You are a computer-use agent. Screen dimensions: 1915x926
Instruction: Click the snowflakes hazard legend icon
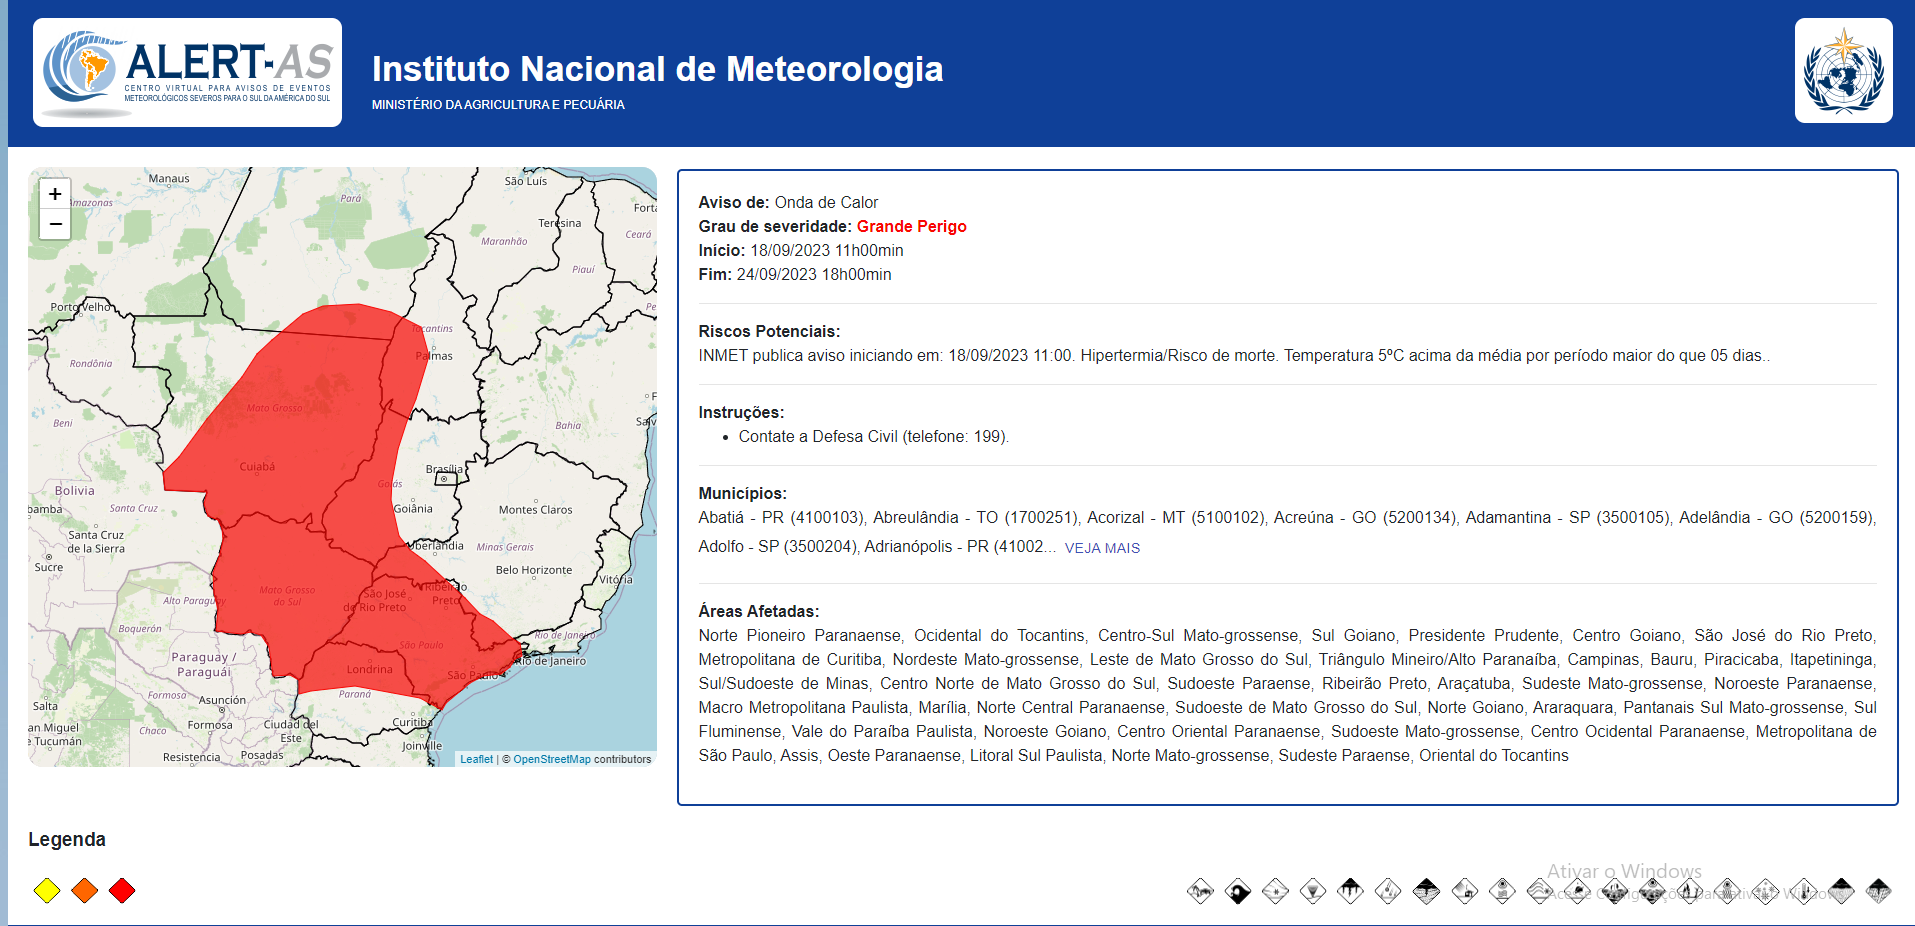[x=1766, y=891]
